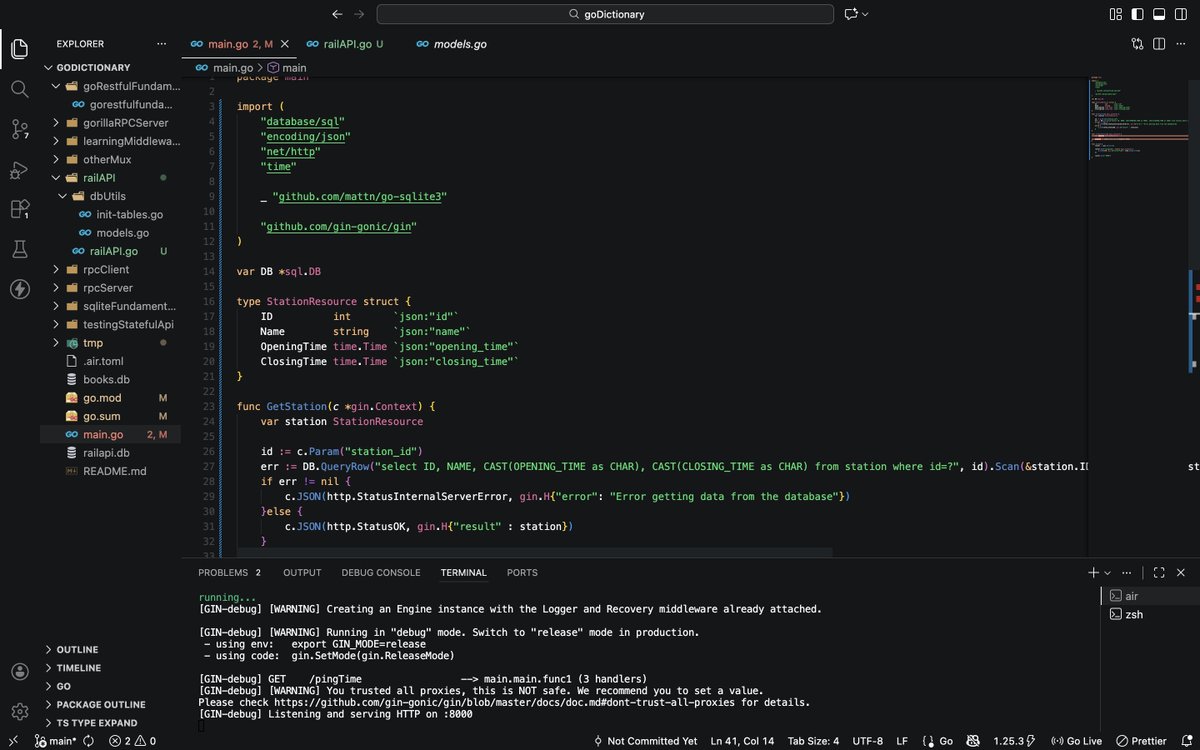Split the editor to the right

[1160, 44]
